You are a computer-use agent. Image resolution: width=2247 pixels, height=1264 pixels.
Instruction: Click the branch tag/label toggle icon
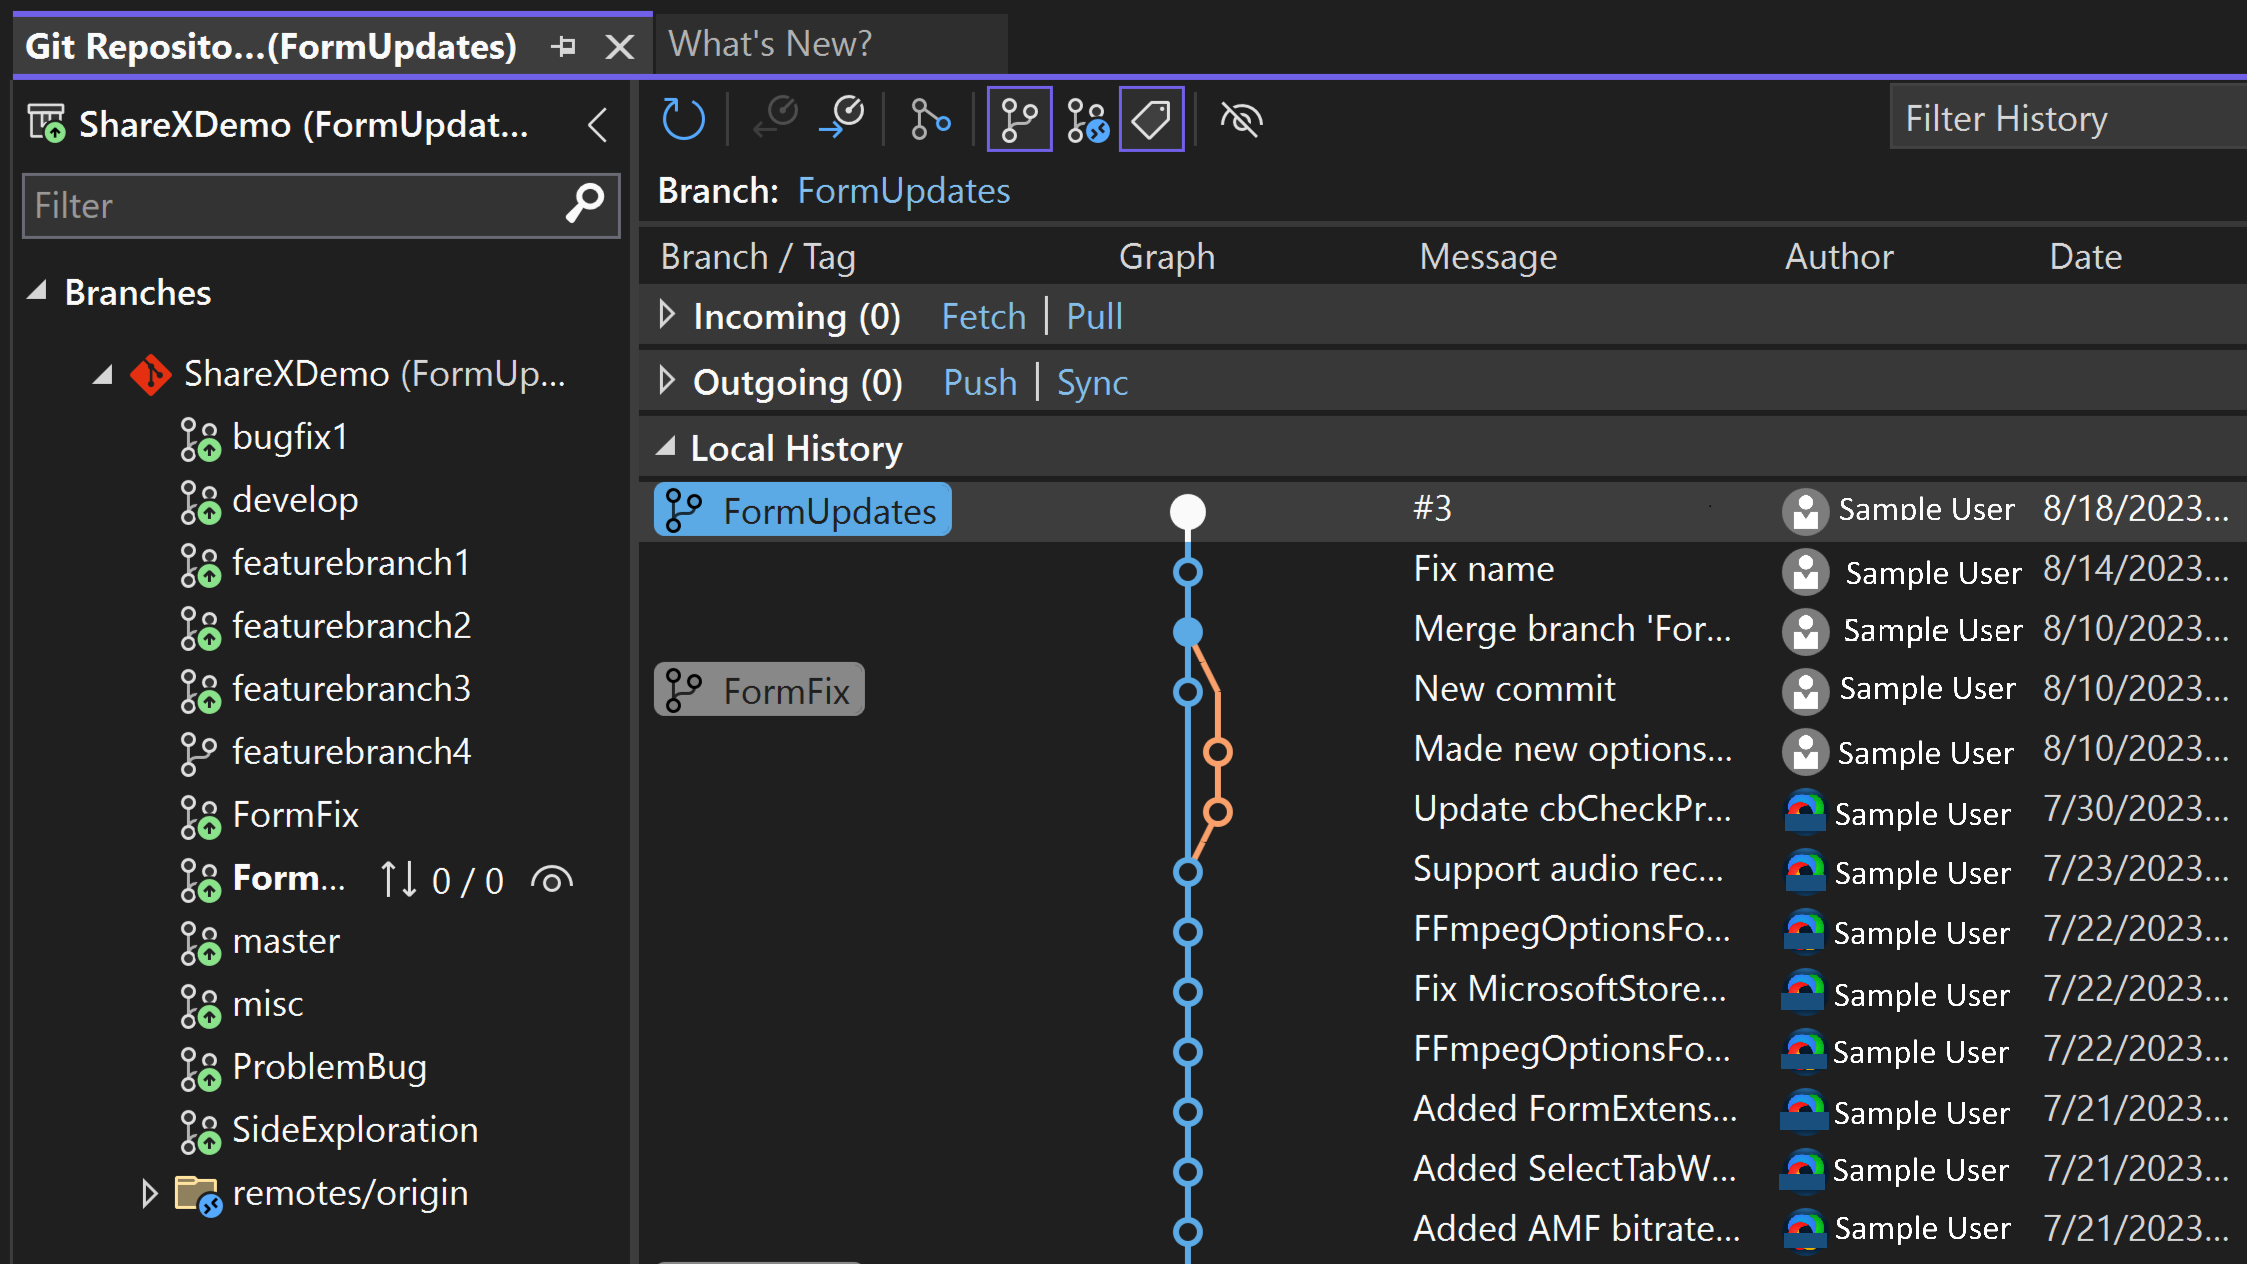[x=1156, y=120]
